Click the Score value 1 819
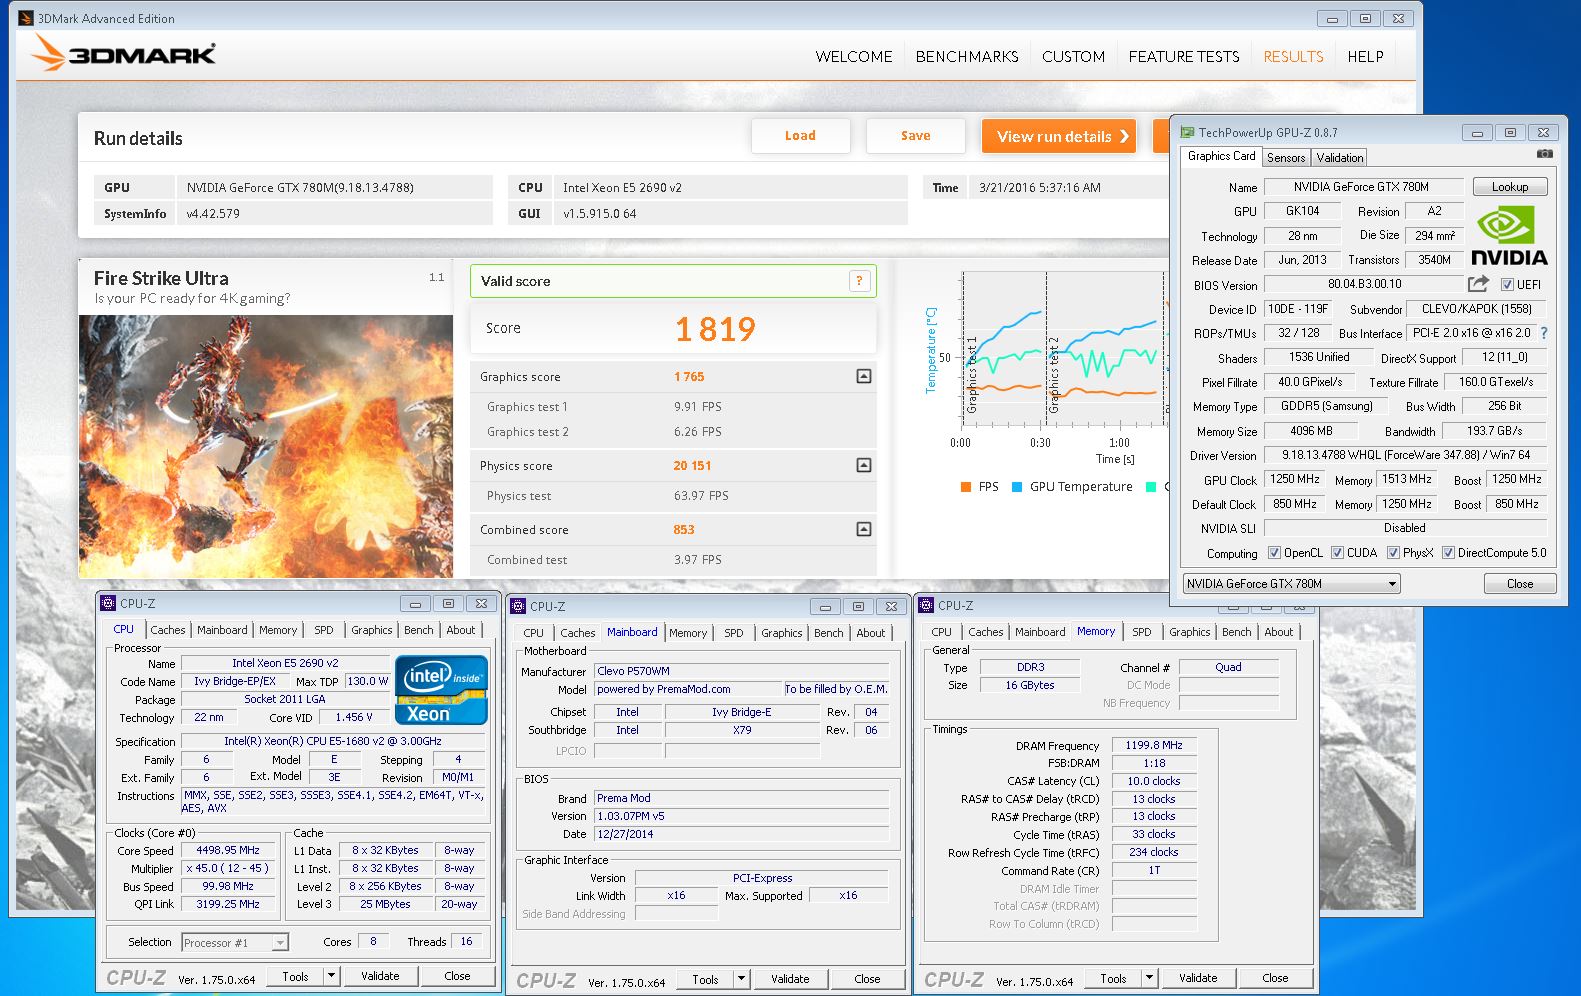 point(715,329)
